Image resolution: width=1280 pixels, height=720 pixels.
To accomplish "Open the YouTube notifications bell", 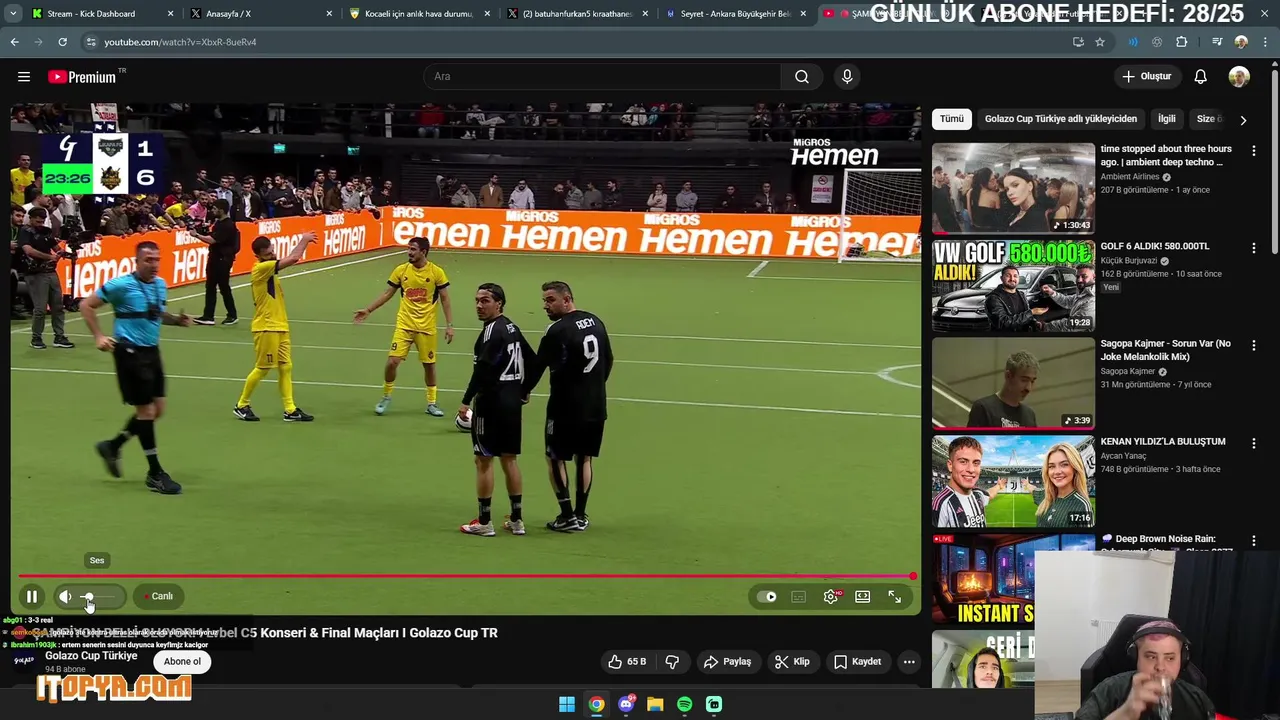I will 1200,77.
